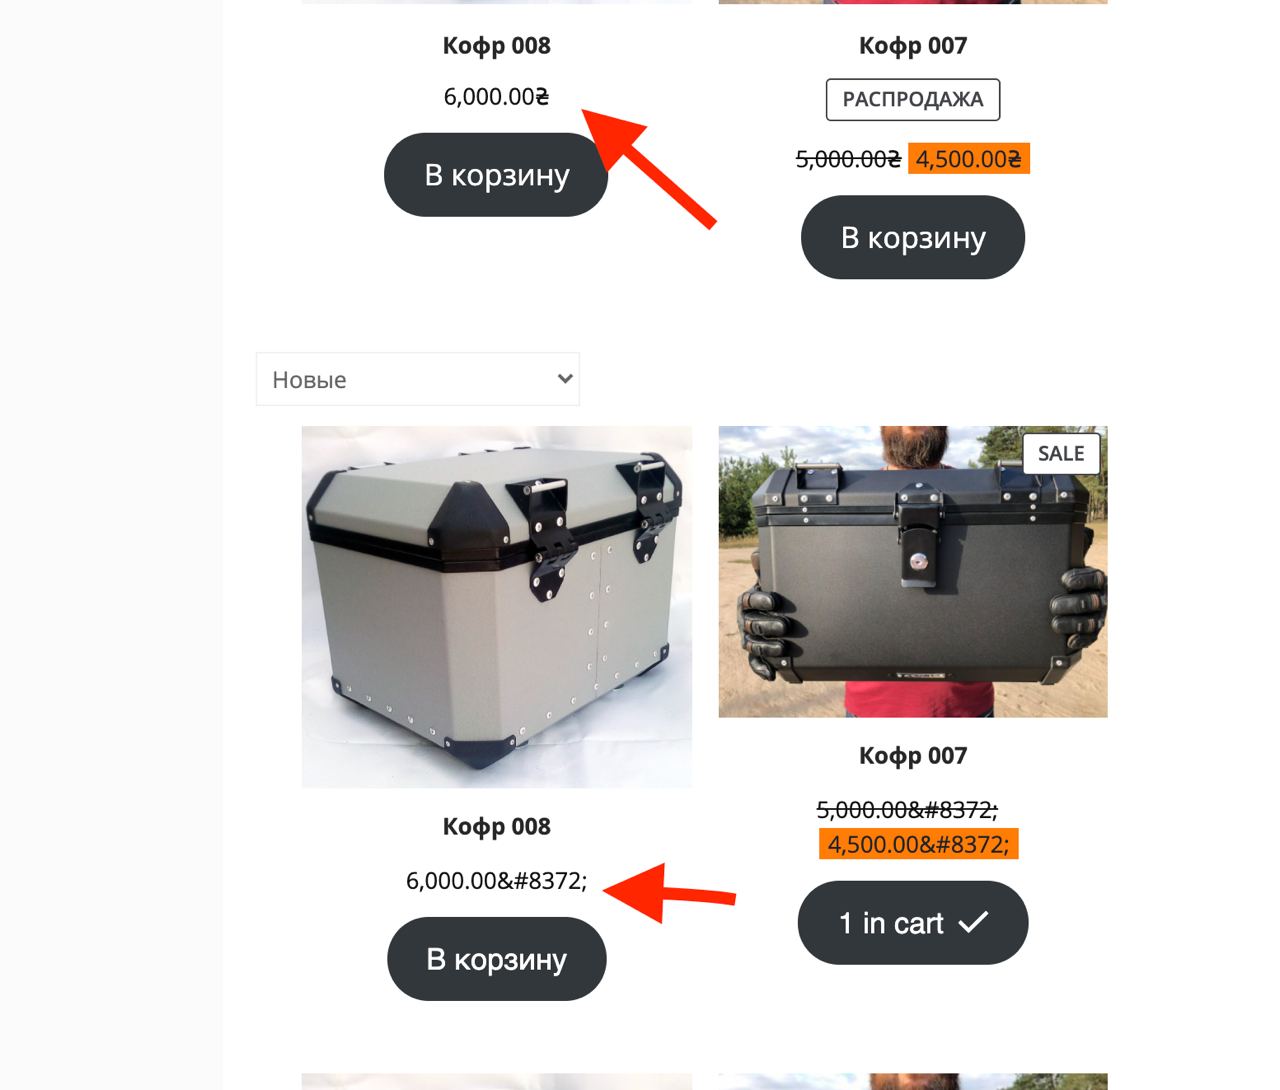
Task: Click the highlighted 4,500.00&#8372; sale price
Action: [x=918, y=844]
